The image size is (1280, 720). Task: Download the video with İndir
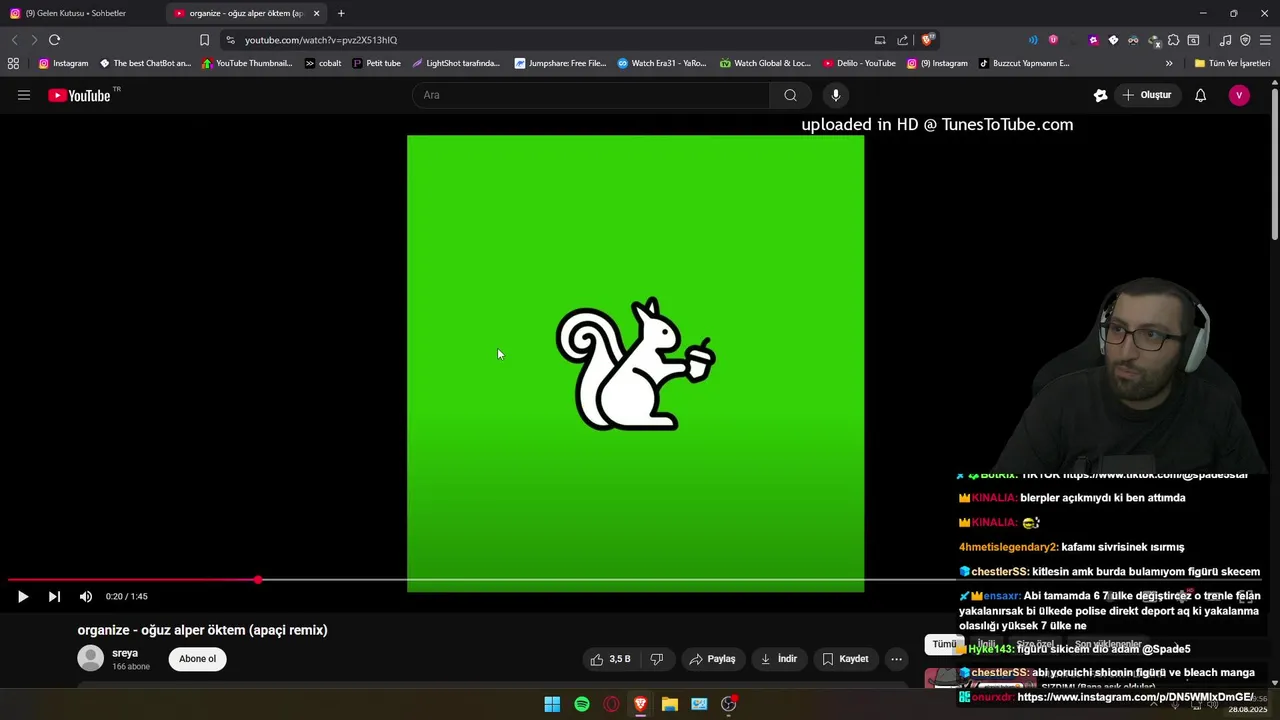tap(779, 659)
